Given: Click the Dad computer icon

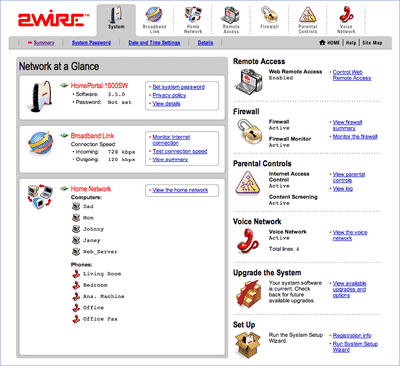Looking at the screenshot, I should (76, 206).
